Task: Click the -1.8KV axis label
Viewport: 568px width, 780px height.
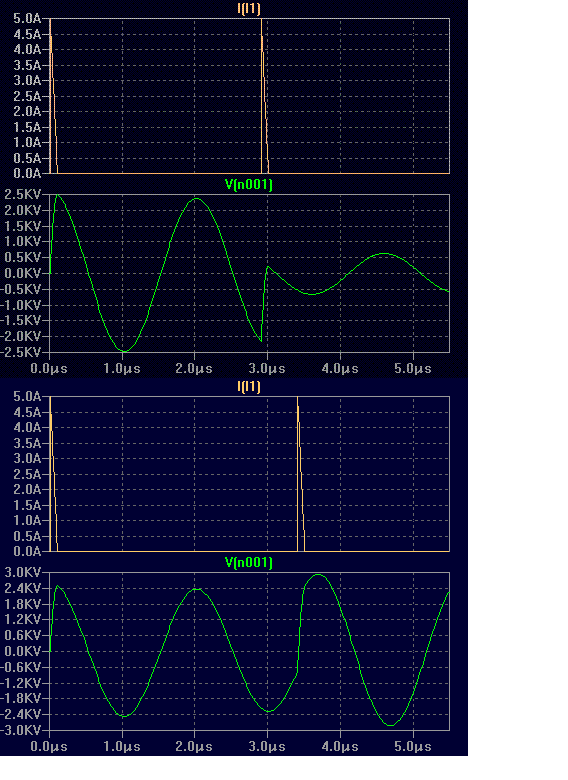Action: point(20,698)
